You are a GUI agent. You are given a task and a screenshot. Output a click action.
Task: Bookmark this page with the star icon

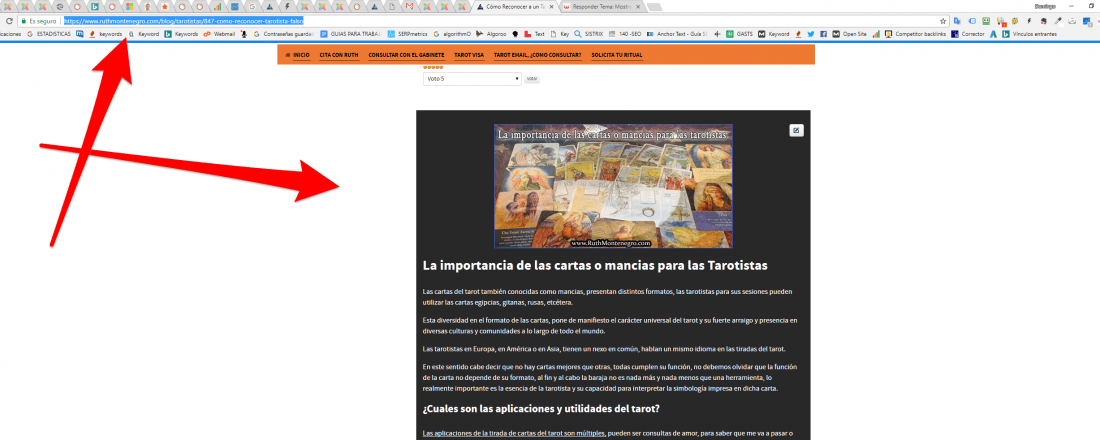(x=943, y=21)
